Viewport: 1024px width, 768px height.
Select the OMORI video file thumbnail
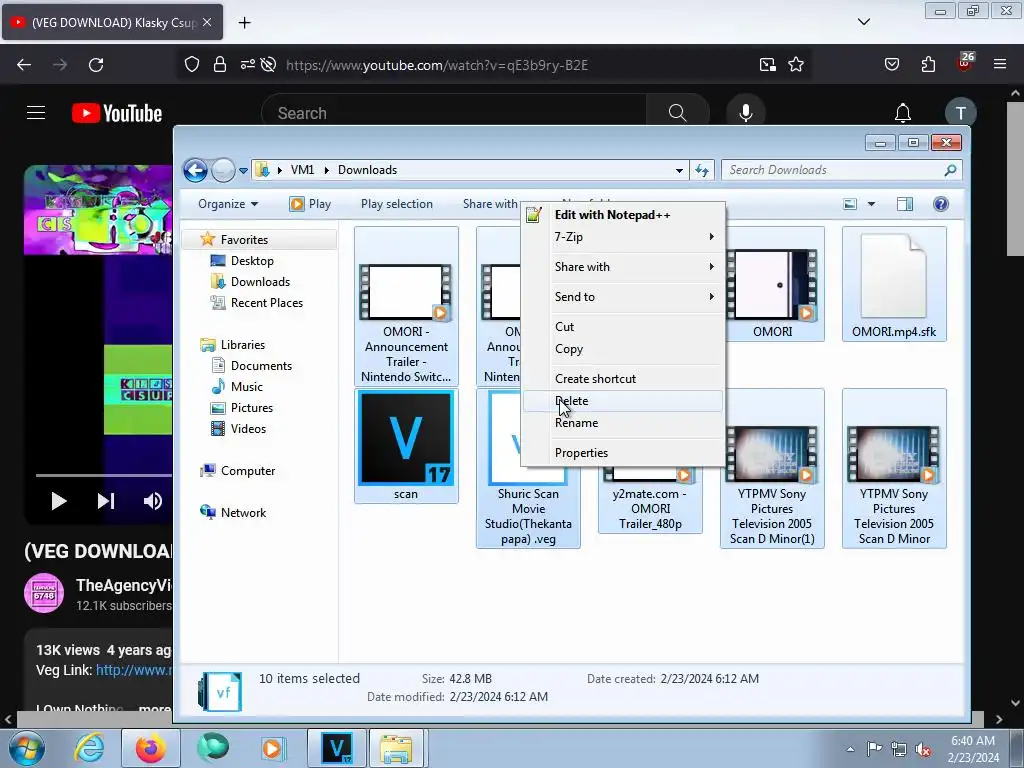pos(773,284)
